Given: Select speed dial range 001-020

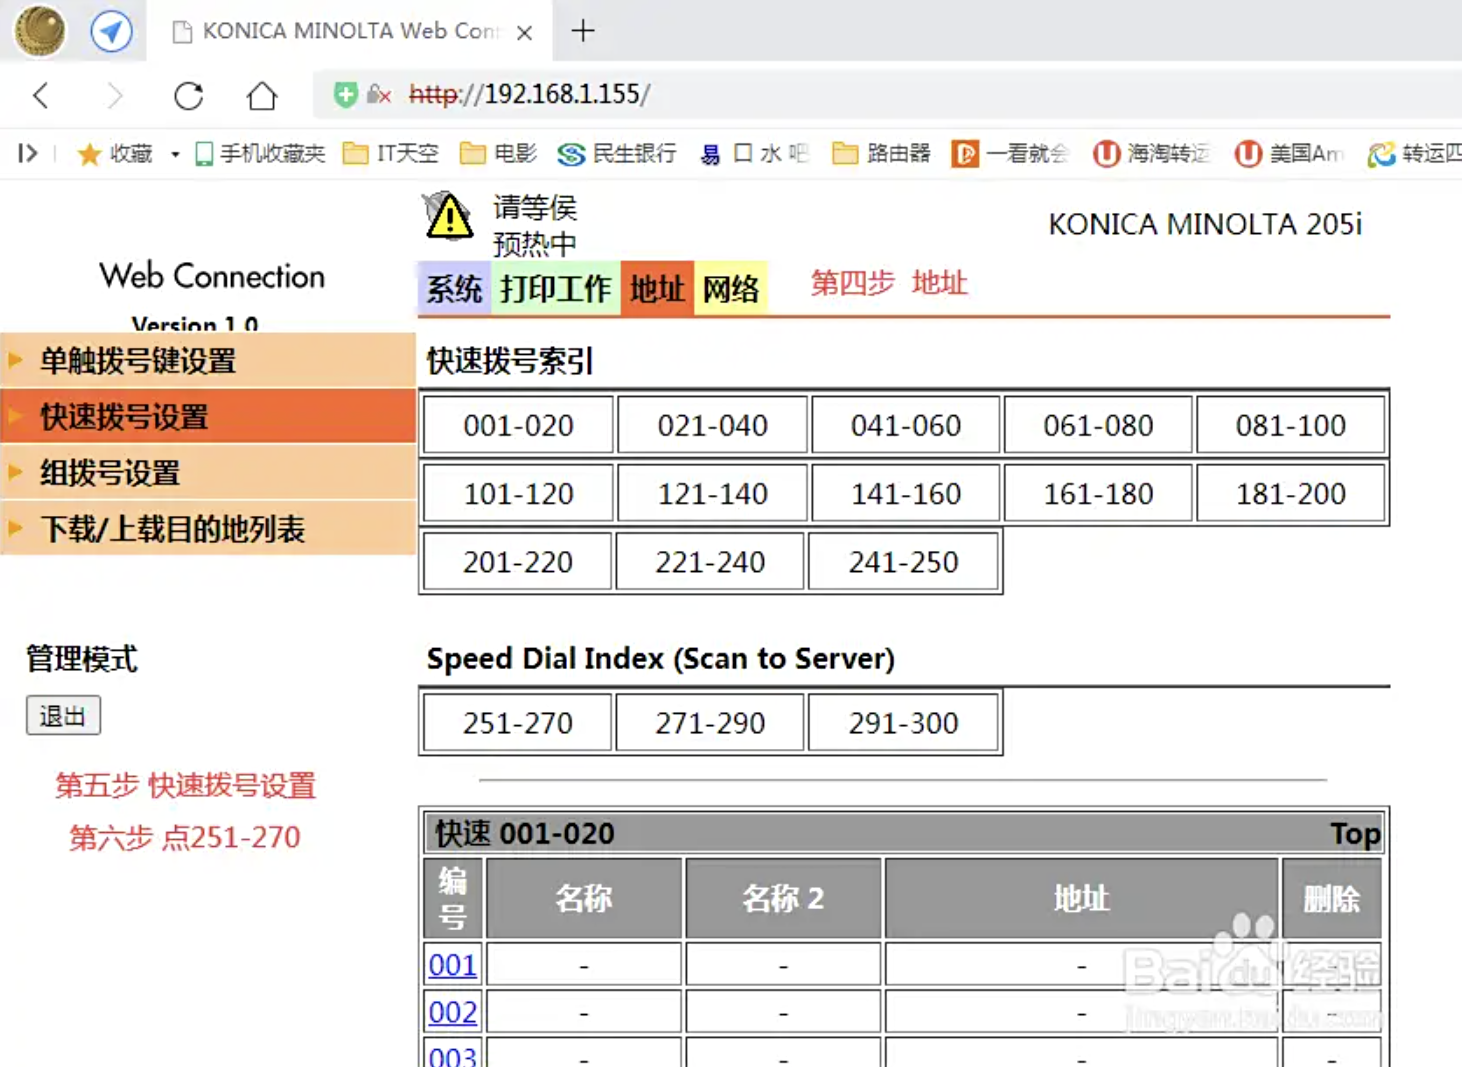Looking at the screenshot, I should (518, 425).
